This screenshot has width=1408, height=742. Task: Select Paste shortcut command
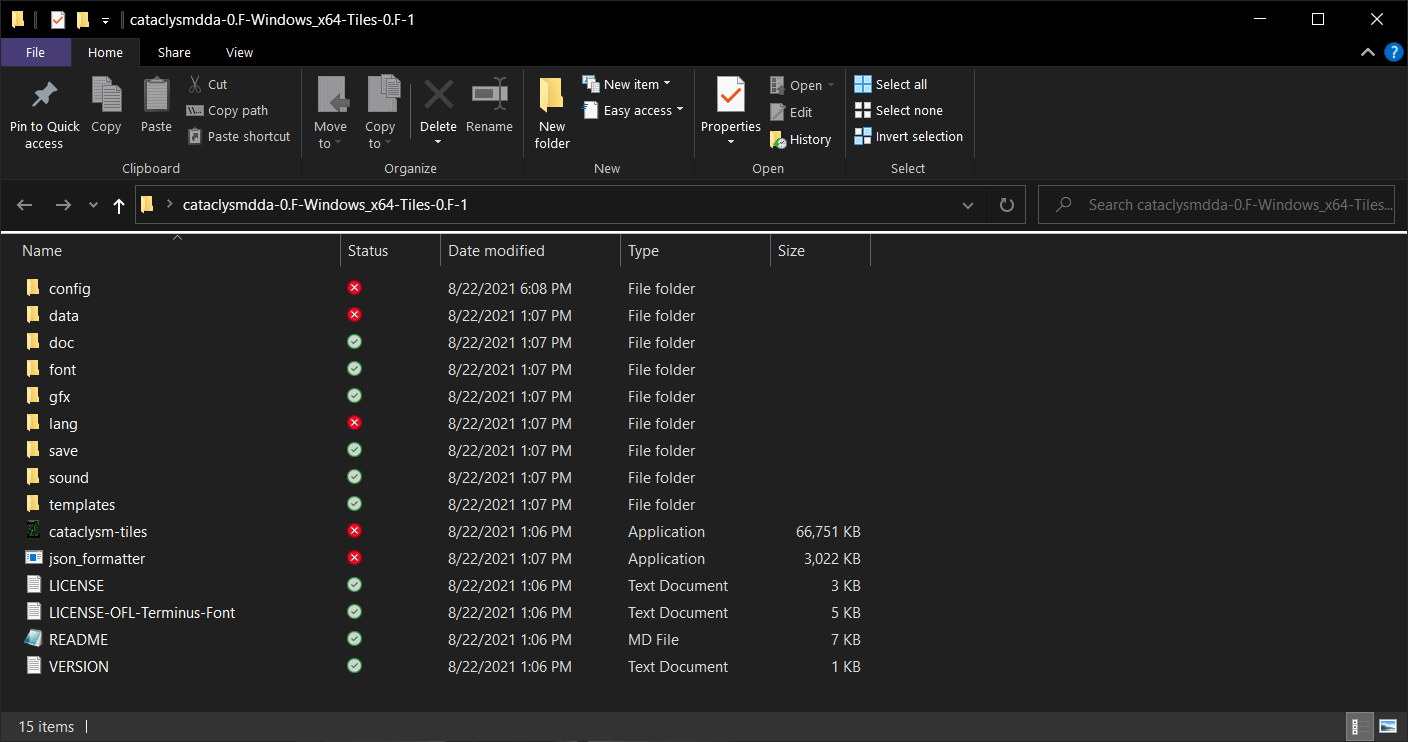point(239,137)
